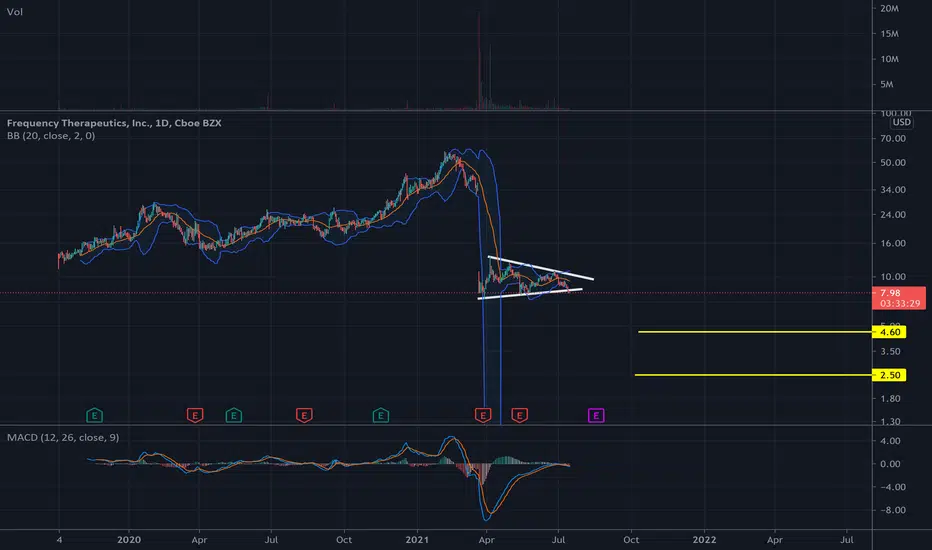932x550 pixels.
Task: Select the green E earnings marker in Nov 2020
Action: coord(381,416)
